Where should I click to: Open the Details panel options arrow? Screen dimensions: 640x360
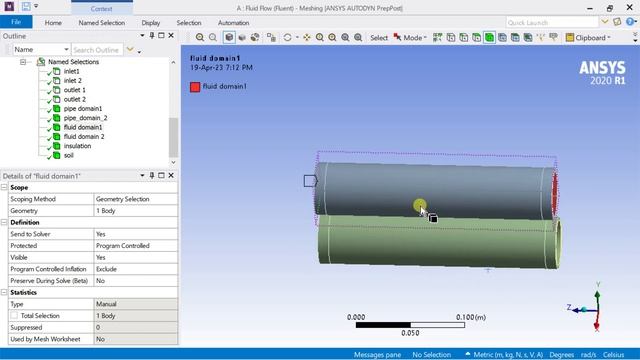tap(142, 175)
